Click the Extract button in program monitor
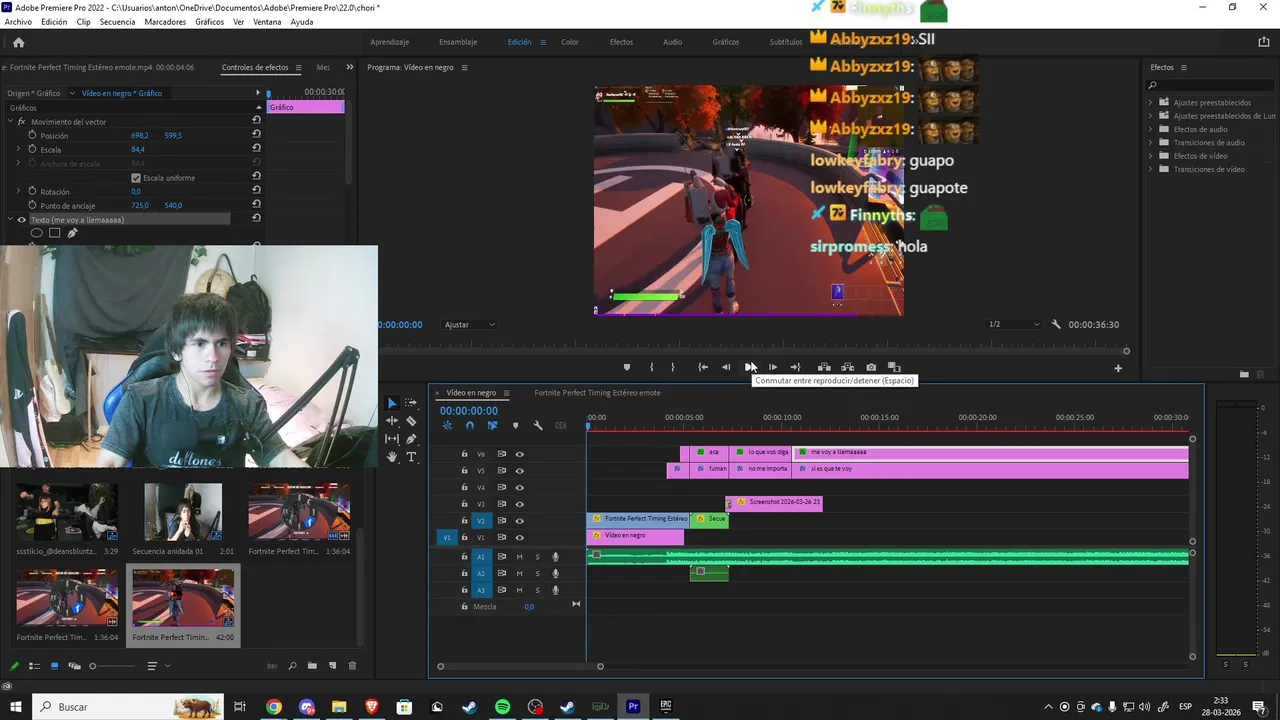1280x720 pixels. [847, 367]
